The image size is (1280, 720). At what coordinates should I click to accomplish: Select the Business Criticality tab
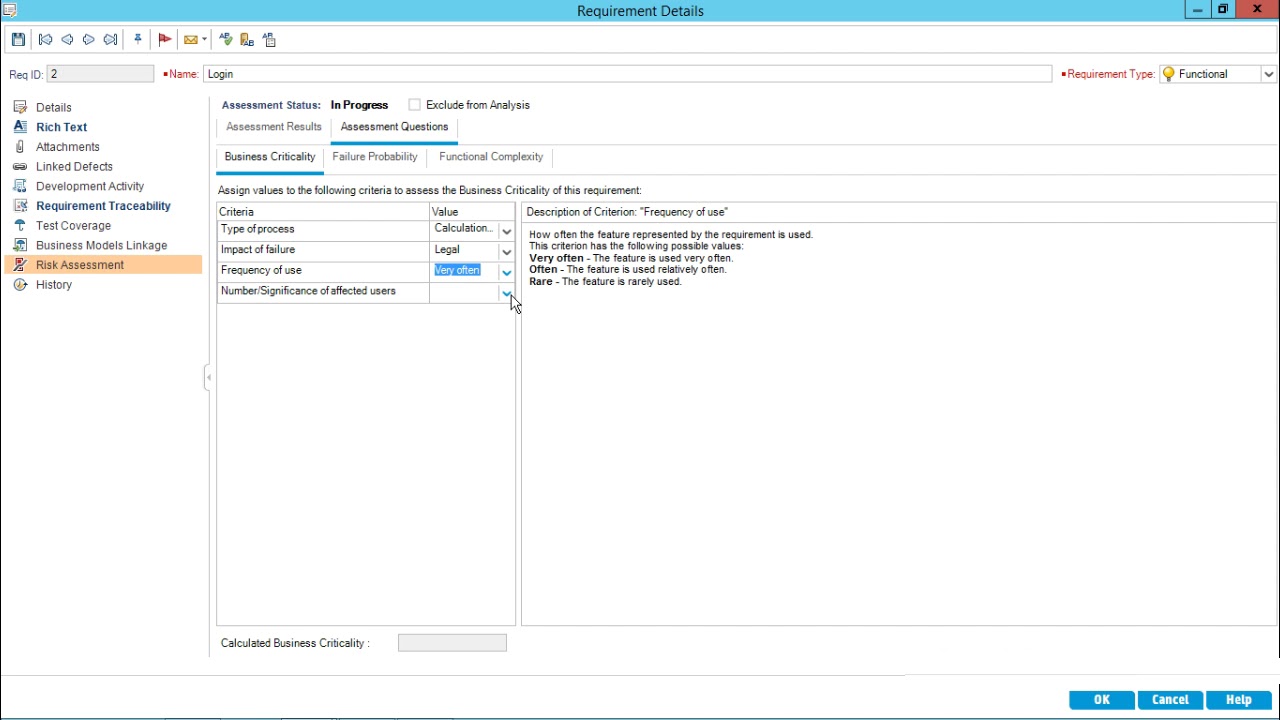pos(270,157)
